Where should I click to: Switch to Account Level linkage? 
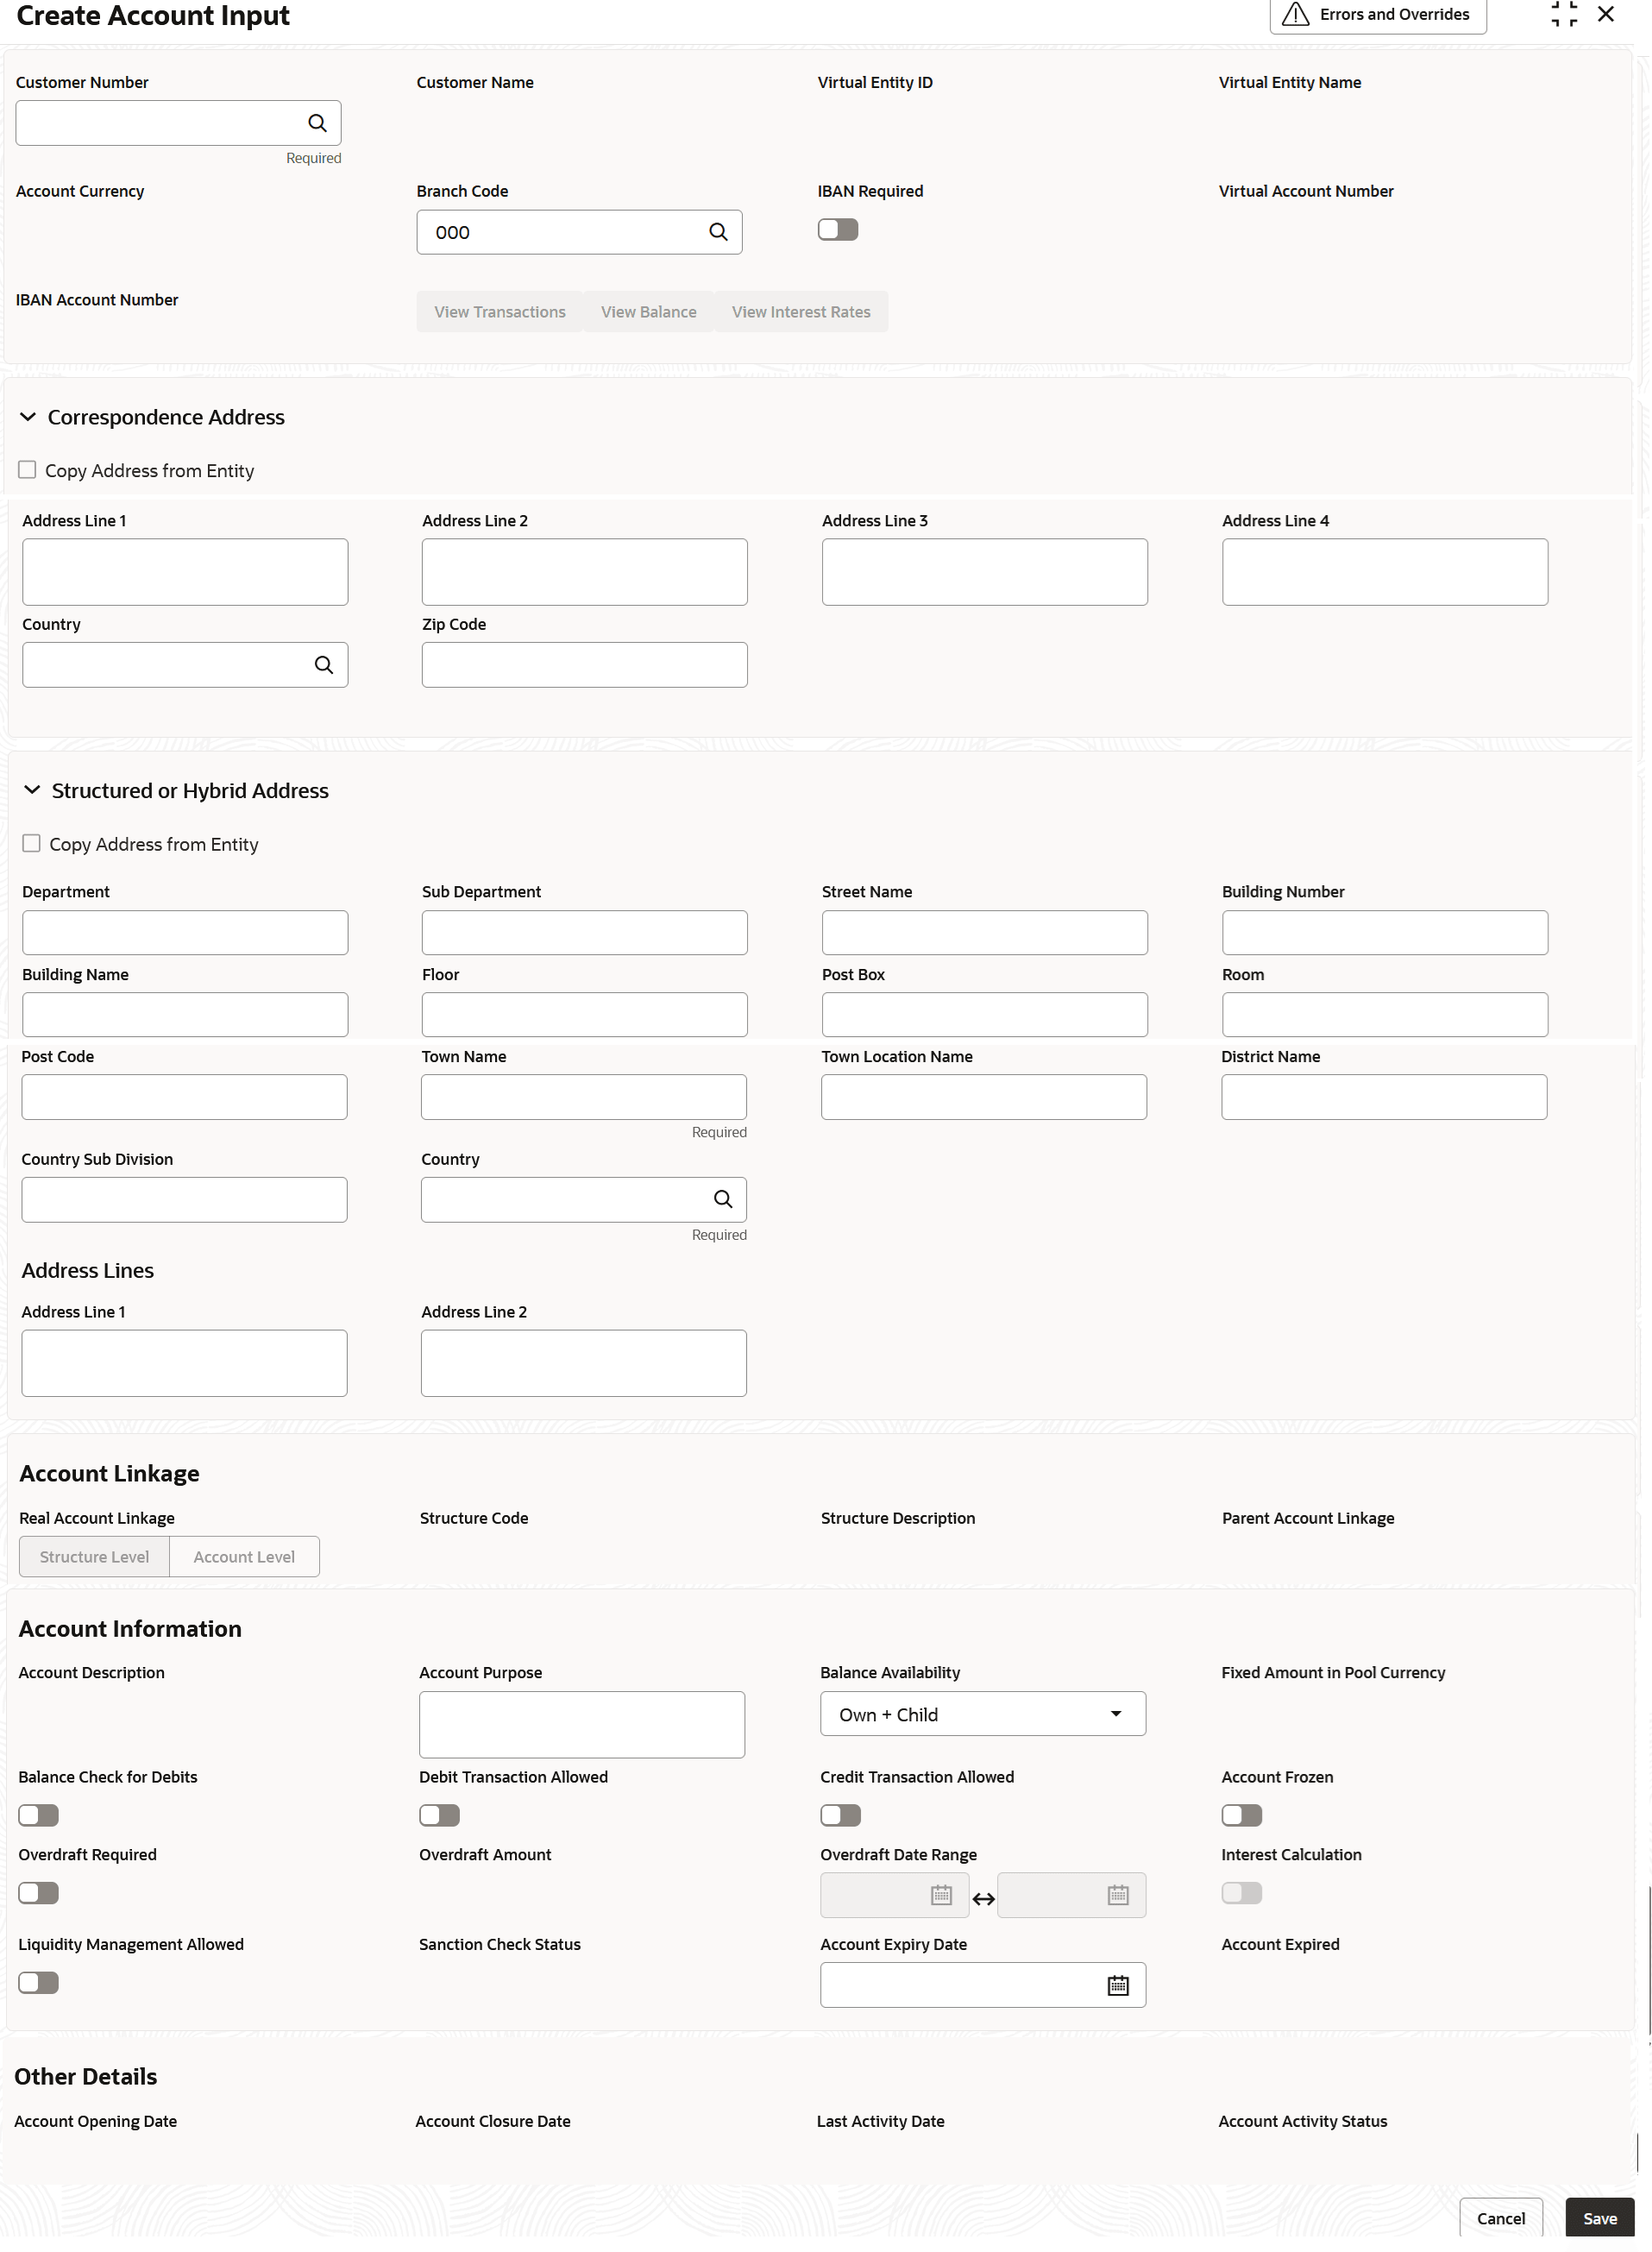(244, 1557)
